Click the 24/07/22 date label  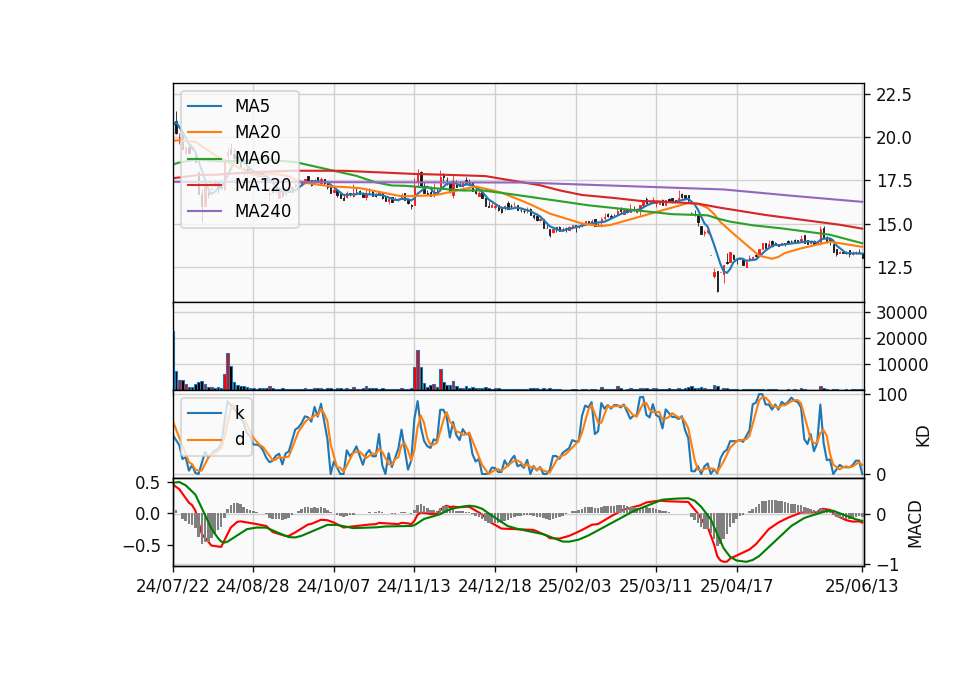click(x=173, y=586)
